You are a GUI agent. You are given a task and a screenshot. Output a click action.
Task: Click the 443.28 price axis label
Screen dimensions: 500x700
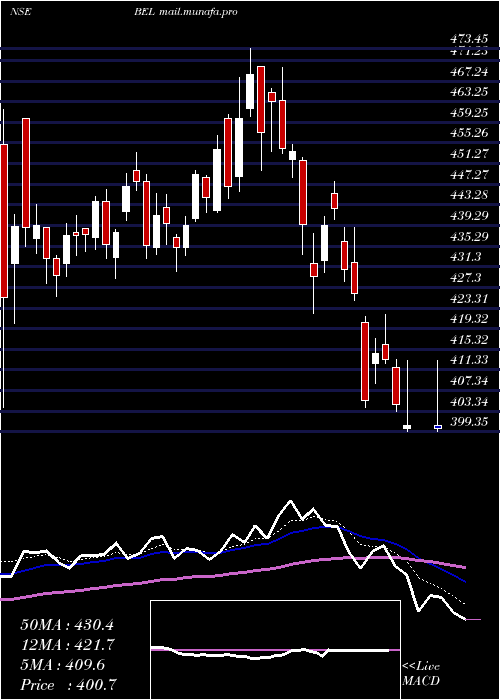[x=468, y=195]
